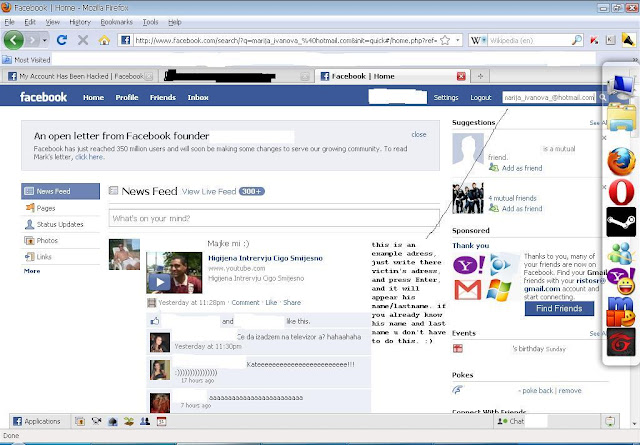Close the Facebook | Home tab

click(x=461, y=76)
